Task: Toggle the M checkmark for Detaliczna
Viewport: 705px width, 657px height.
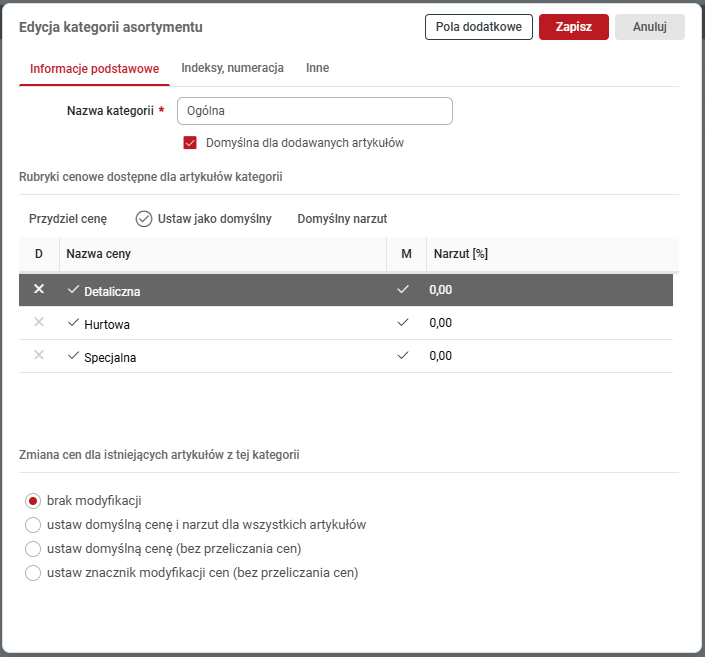Action: click(x=403, y=289)
